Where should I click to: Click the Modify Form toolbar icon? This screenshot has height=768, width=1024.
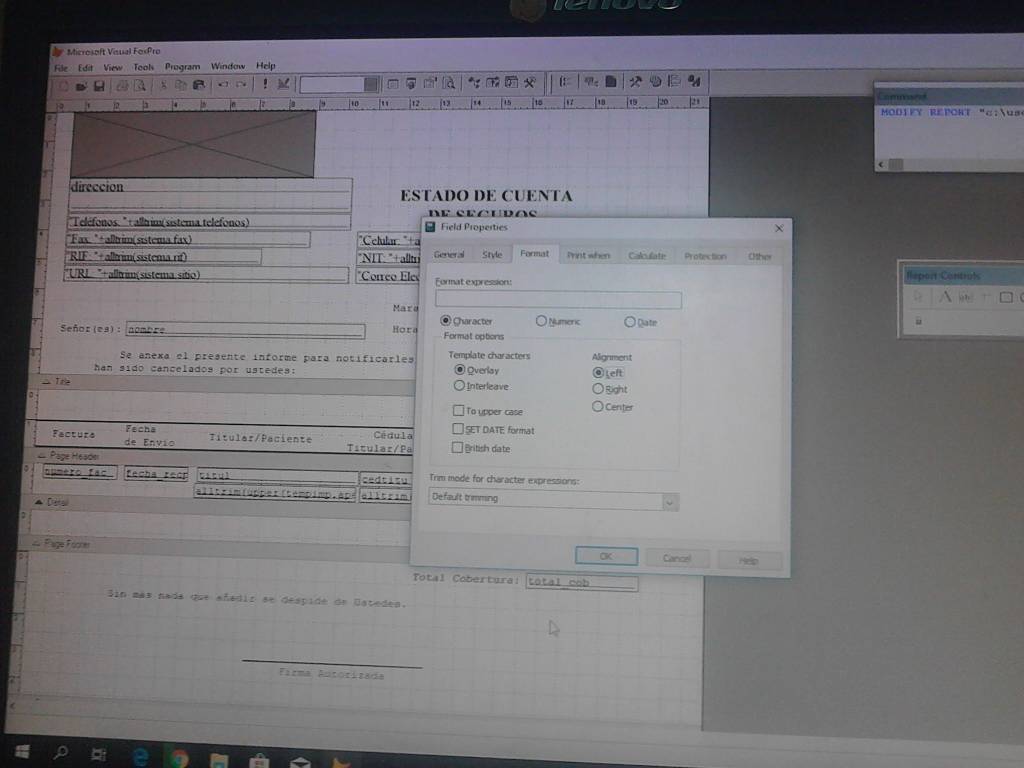click(283, 84)
